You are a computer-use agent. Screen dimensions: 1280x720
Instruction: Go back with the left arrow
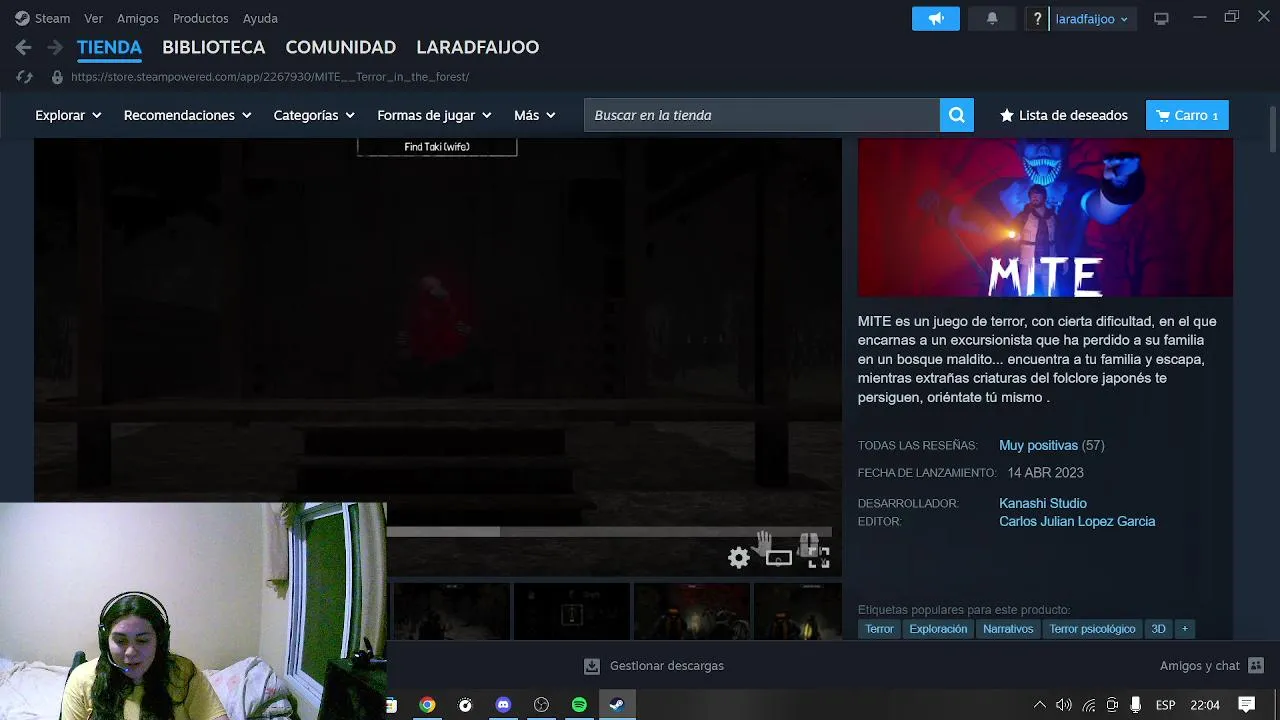click(x=24, y=47)
